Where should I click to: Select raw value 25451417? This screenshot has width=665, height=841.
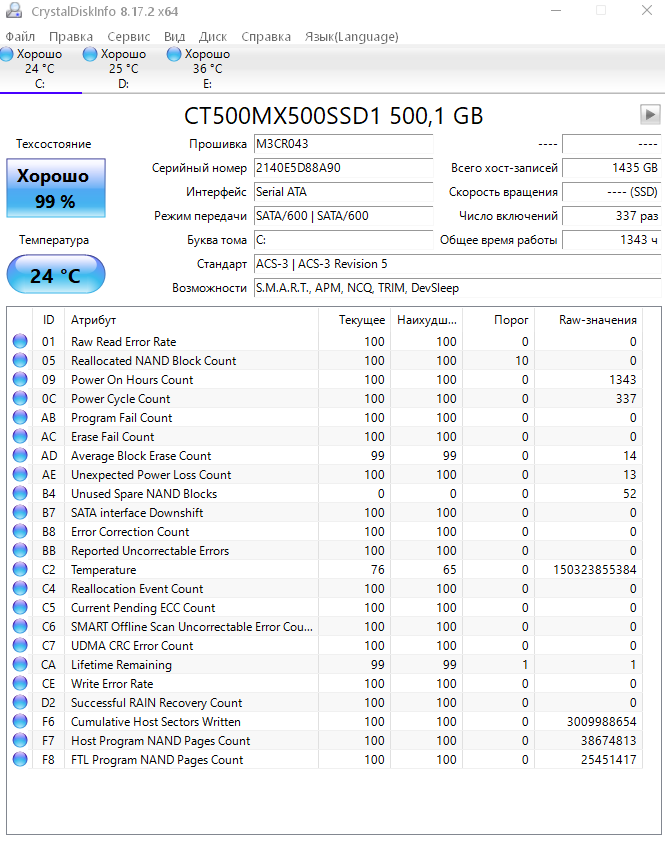(x=609, y=760)
